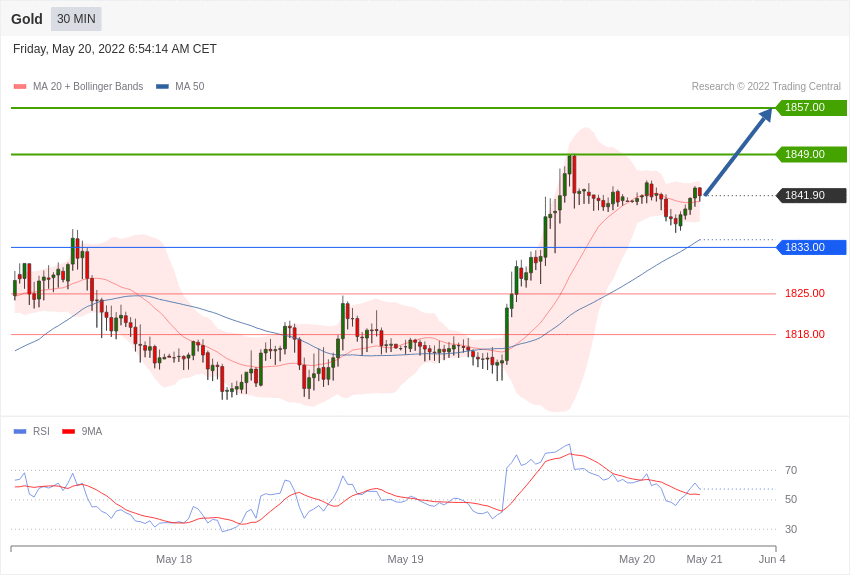Select the 1841.90 current price label
The image size is (850, 576).
(812, 195)
